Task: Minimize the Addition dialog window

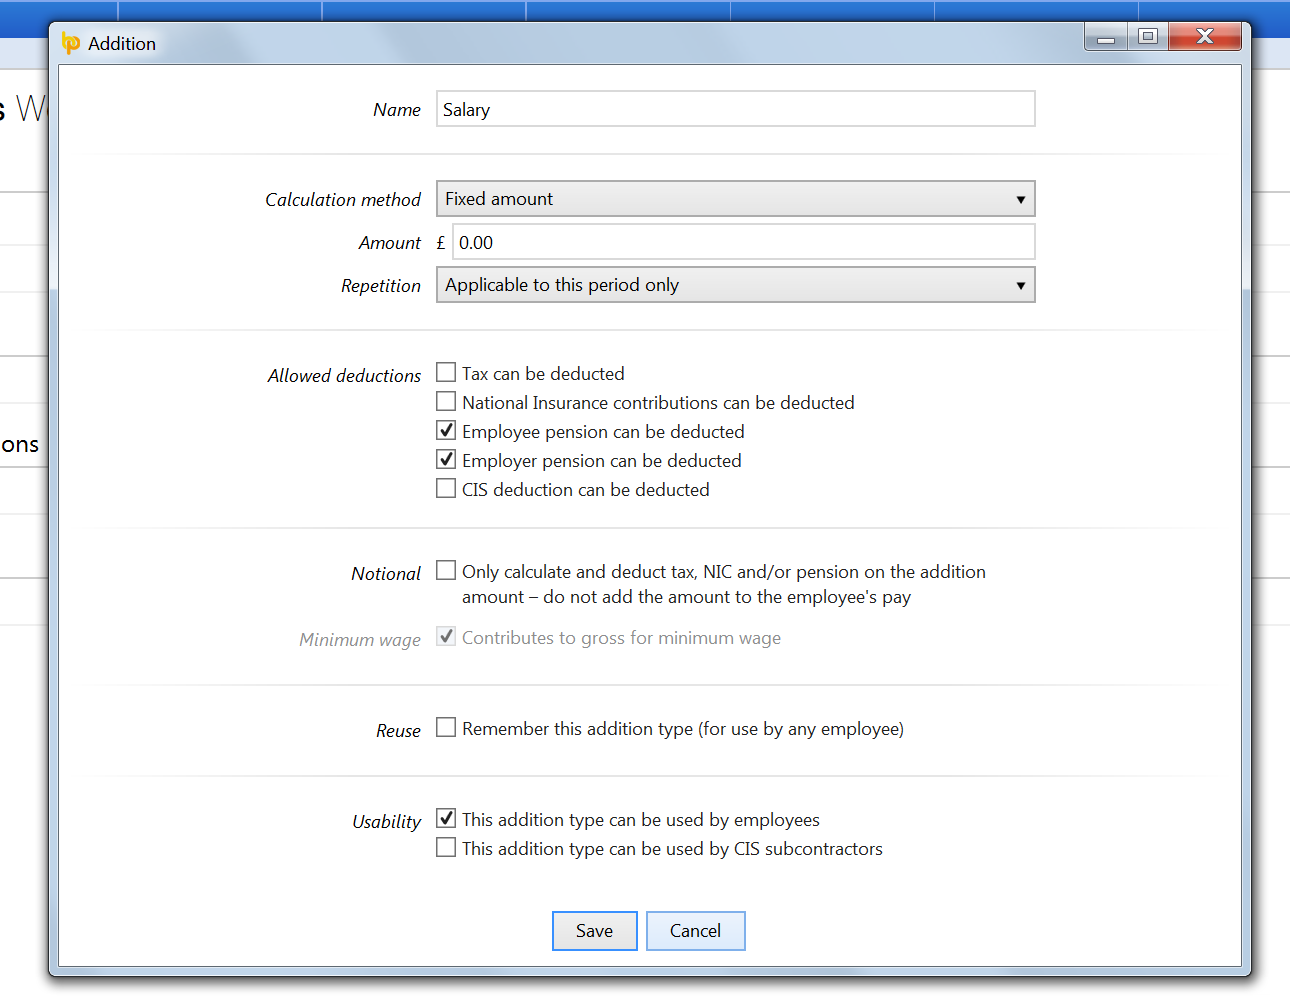Action: [1106, 37]
